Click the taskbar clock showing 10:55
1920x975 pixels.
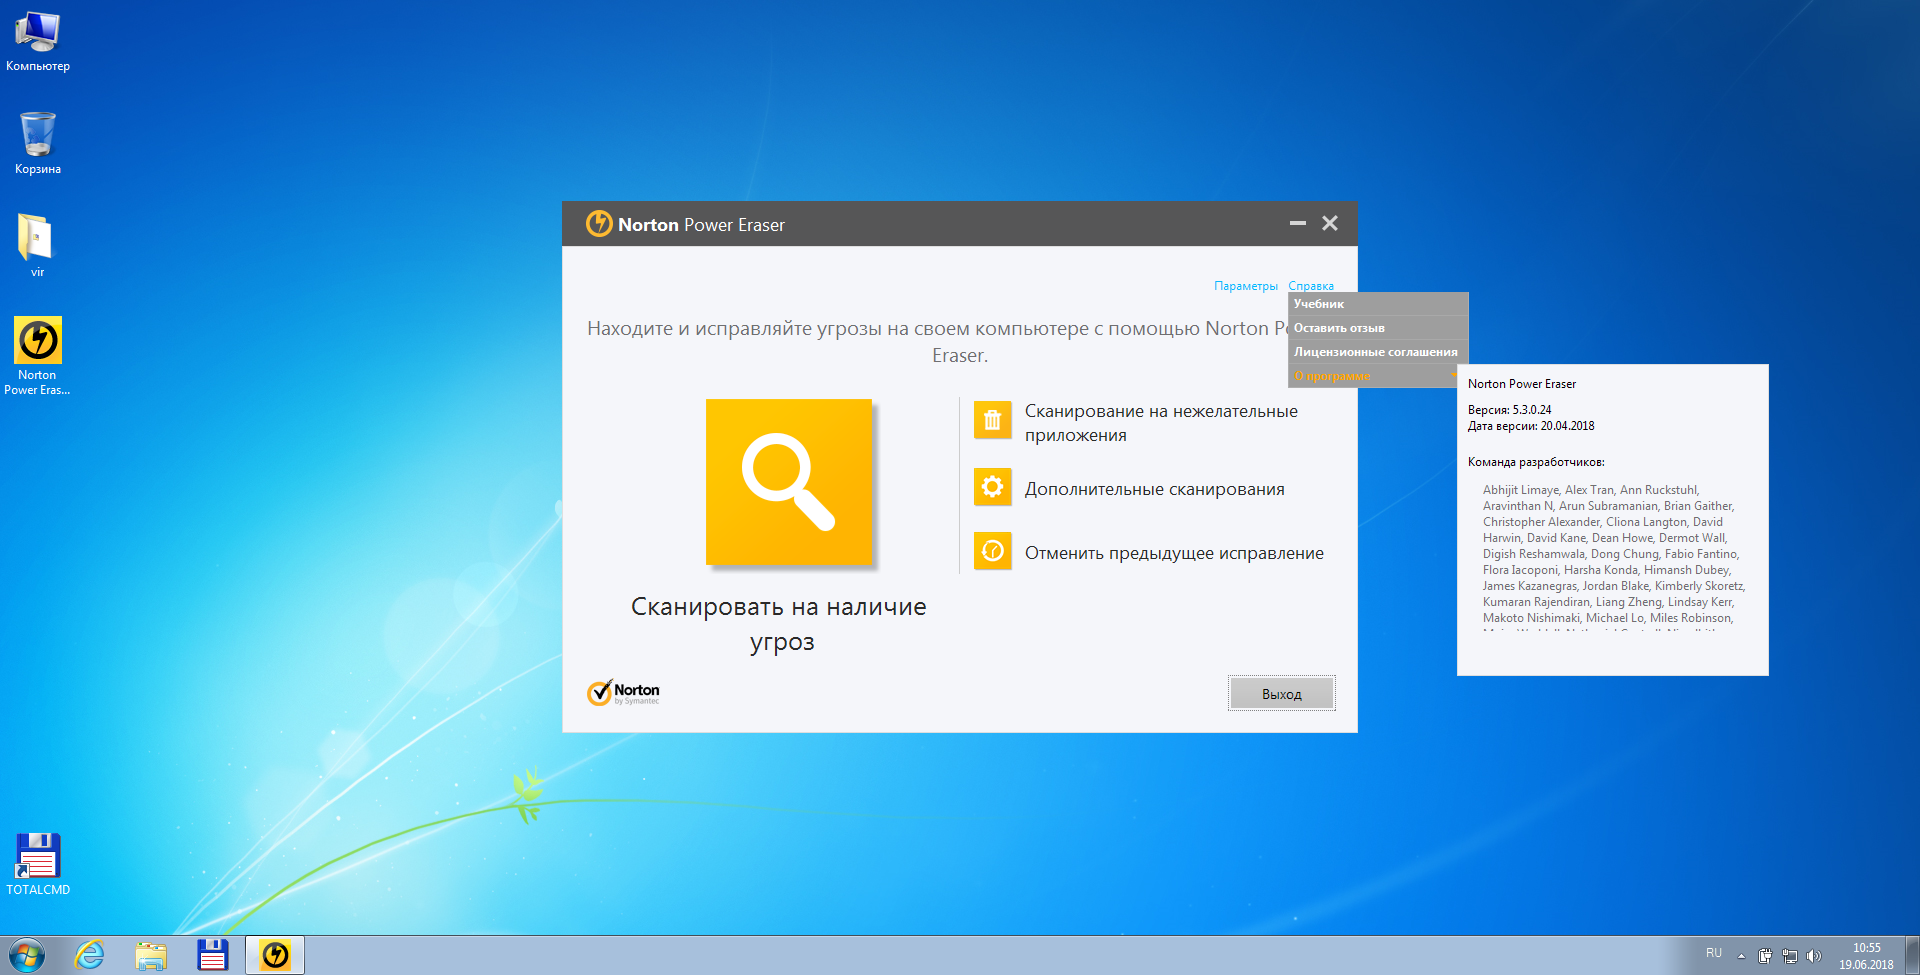(x=1866, y=956)
